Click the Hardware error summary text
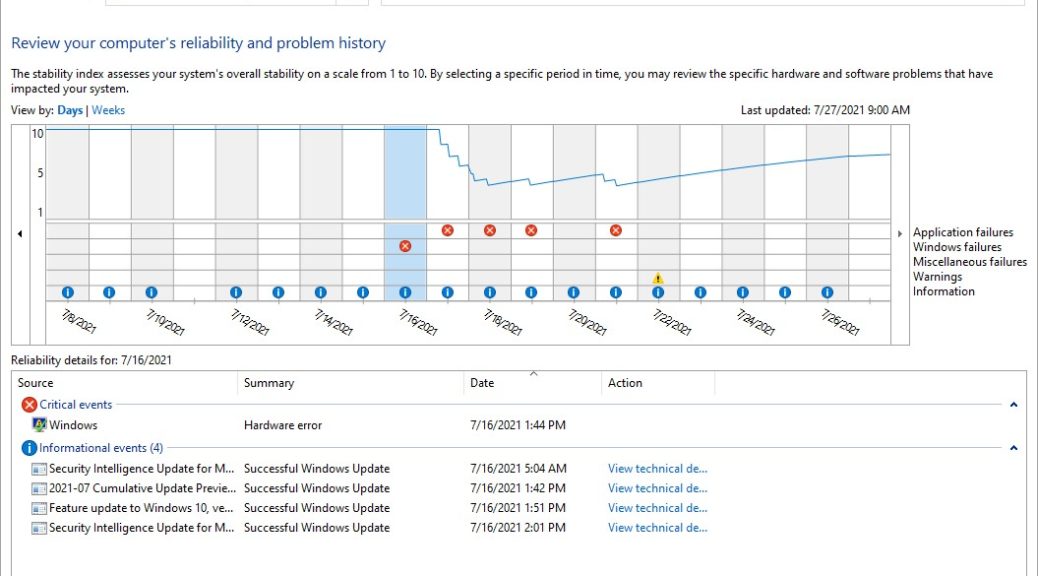 283,425
